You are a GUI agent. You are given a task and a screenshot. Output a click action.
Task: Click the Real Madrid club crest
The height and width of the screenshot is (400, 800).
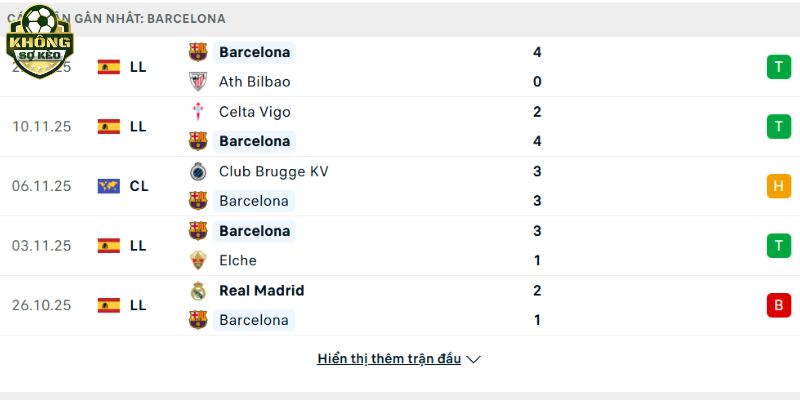[198, 291]
